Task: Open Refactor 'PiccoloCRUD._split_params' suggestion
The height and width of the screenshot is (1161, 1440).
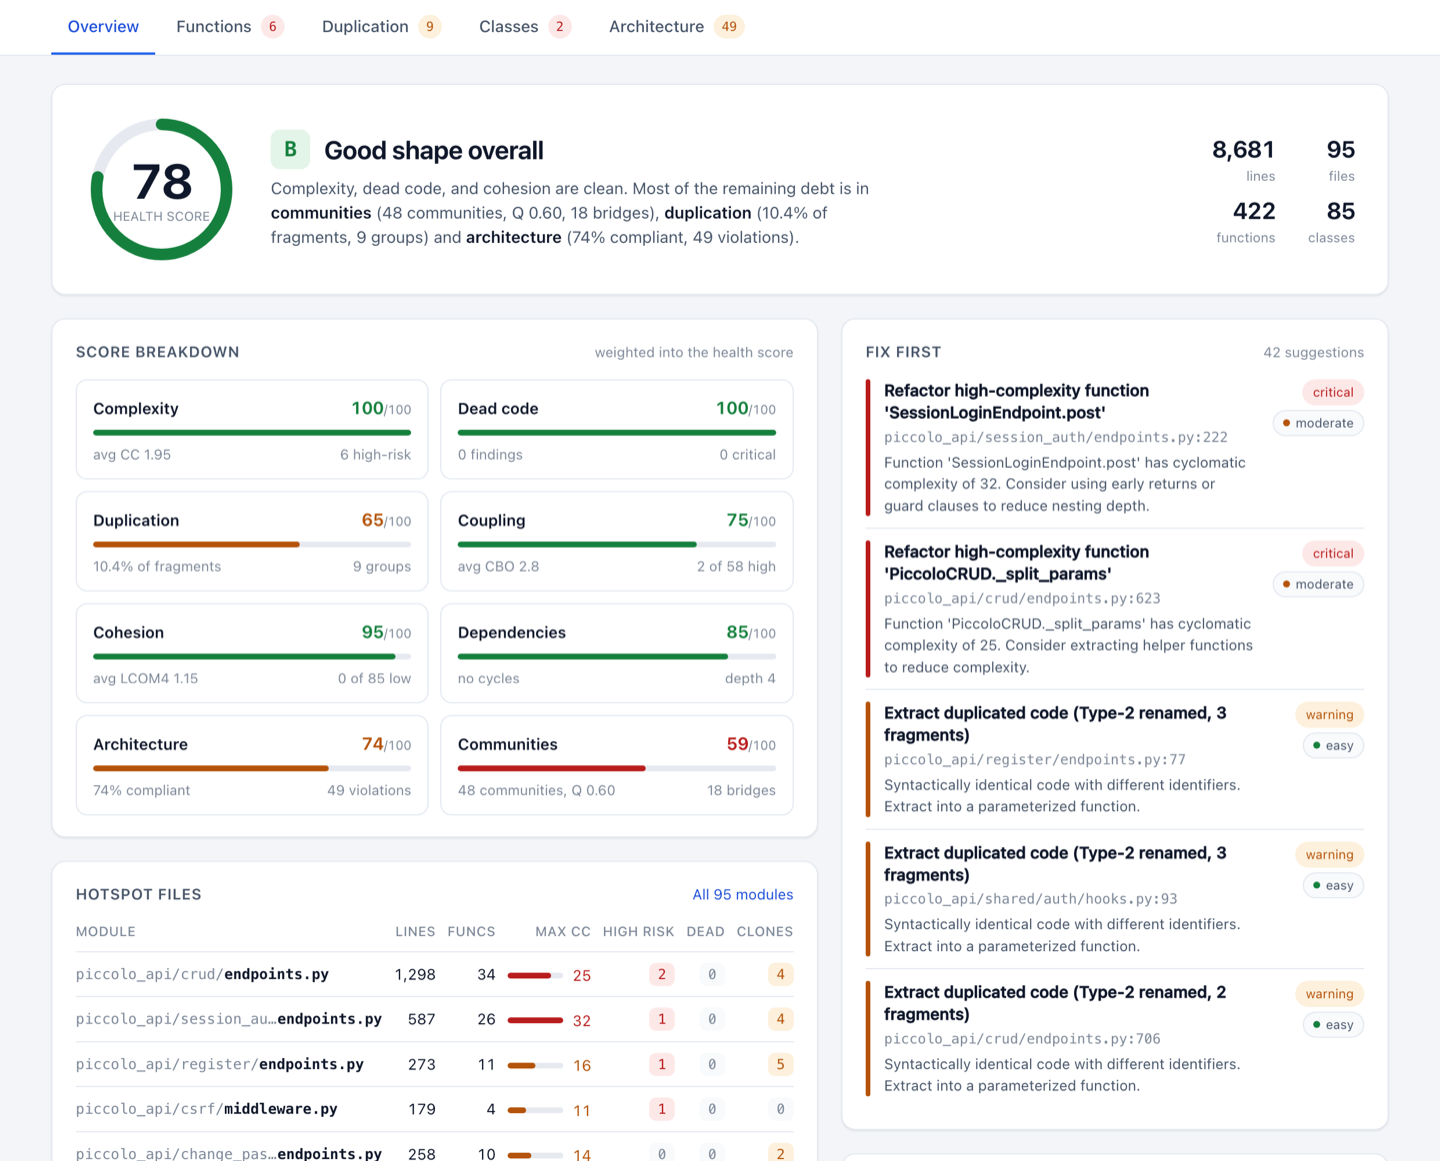Action: [x=1115, y=609]
